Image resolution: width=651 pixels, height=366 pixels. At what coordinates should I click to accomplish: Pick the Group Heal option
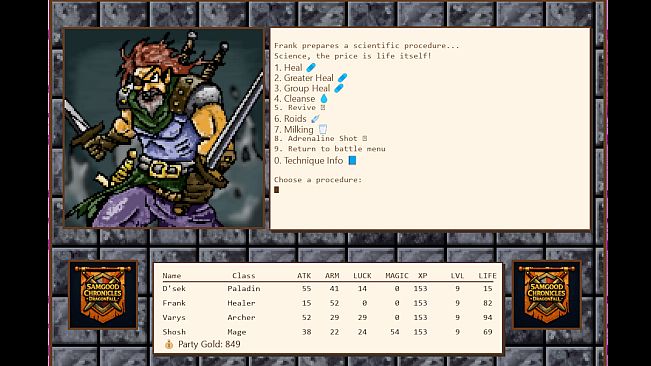[x=309, y=88]
